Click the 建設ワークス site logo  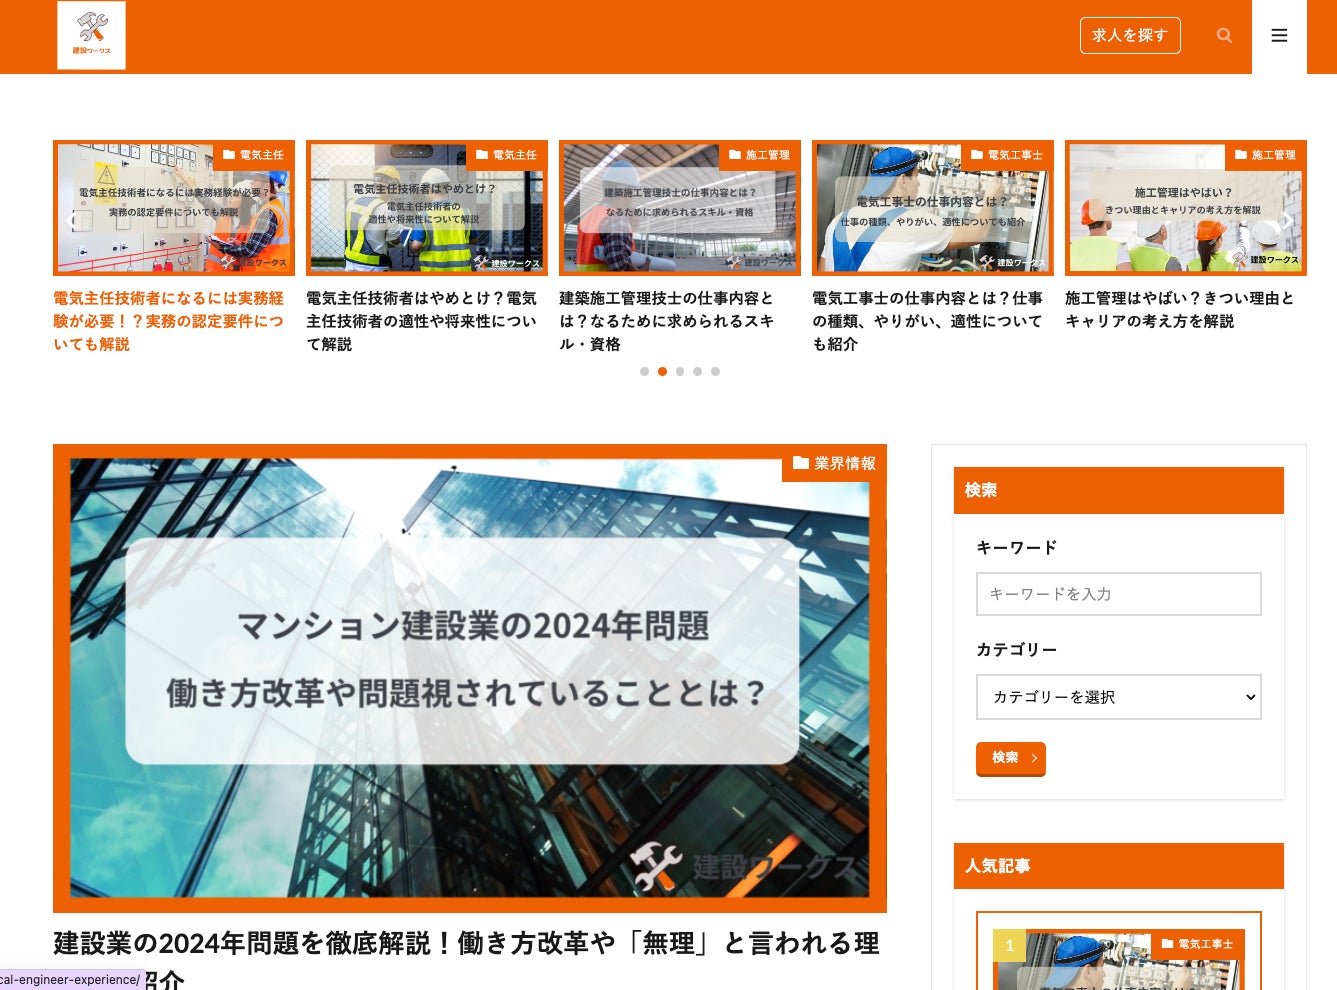point(91,36)
